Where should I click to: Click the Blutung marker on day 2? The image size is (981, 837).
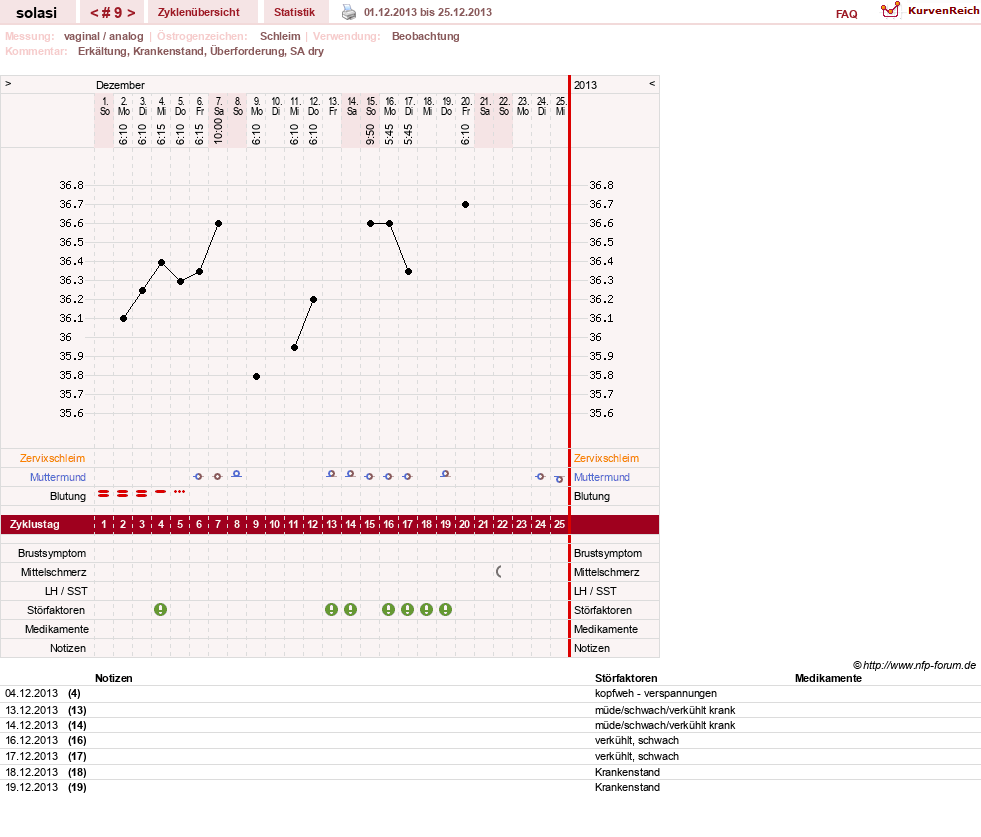[x=123, y=494]
